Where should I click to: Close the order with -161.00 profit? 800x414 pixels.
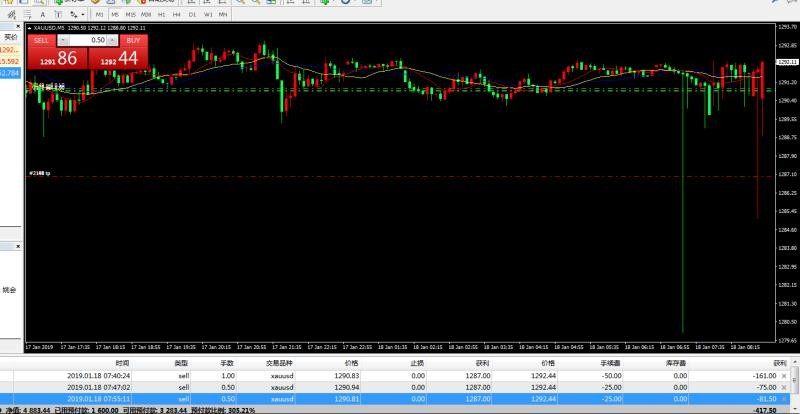pyautogui.click(x=784, y=376)
